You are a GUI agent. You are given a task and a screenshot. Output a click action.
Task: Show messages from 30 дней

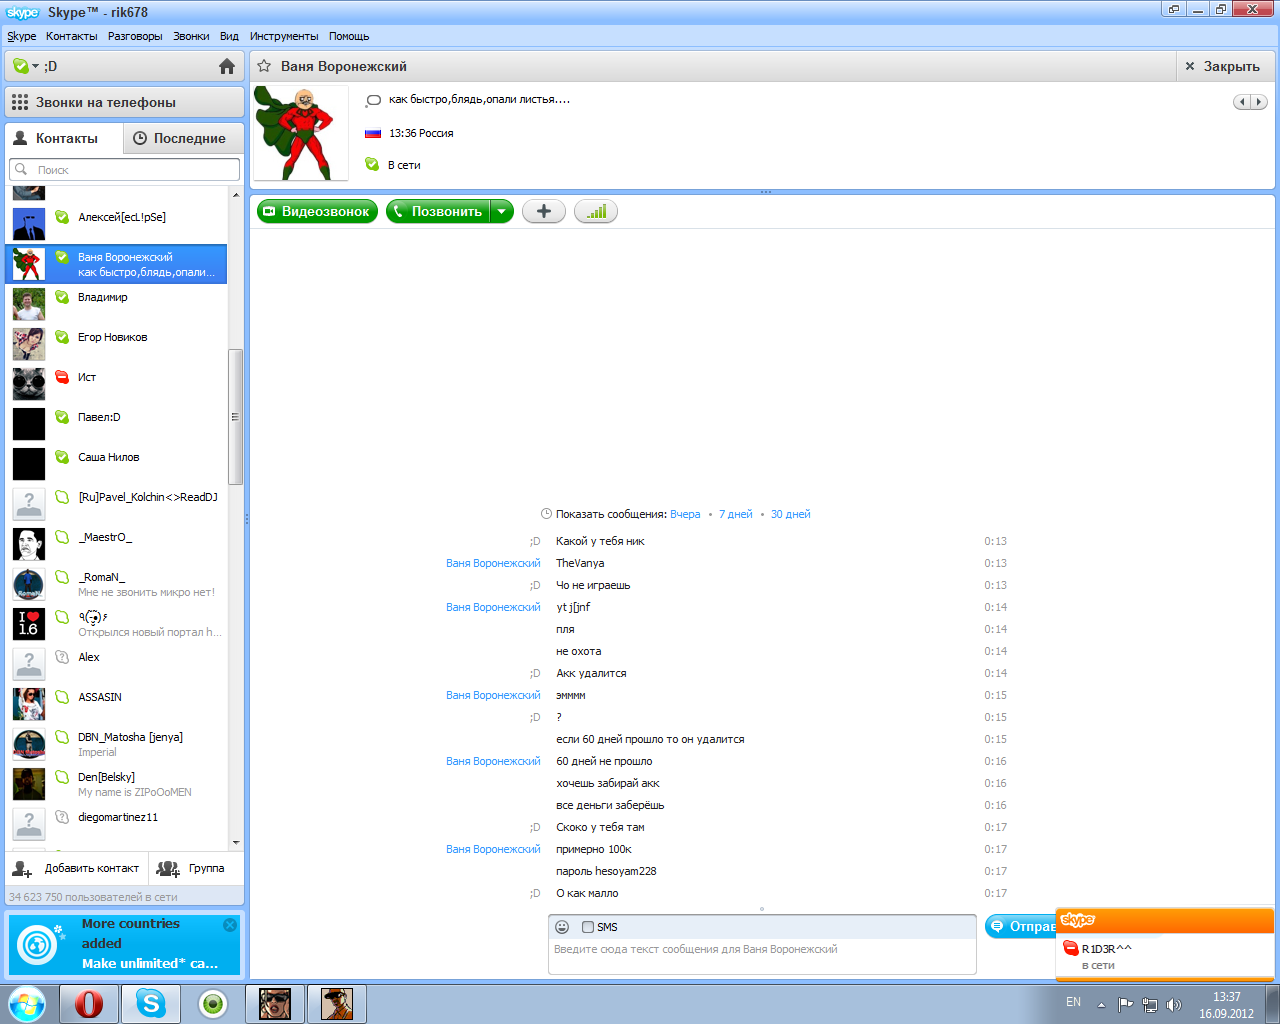pyautogui.click(x=790, y=514)
